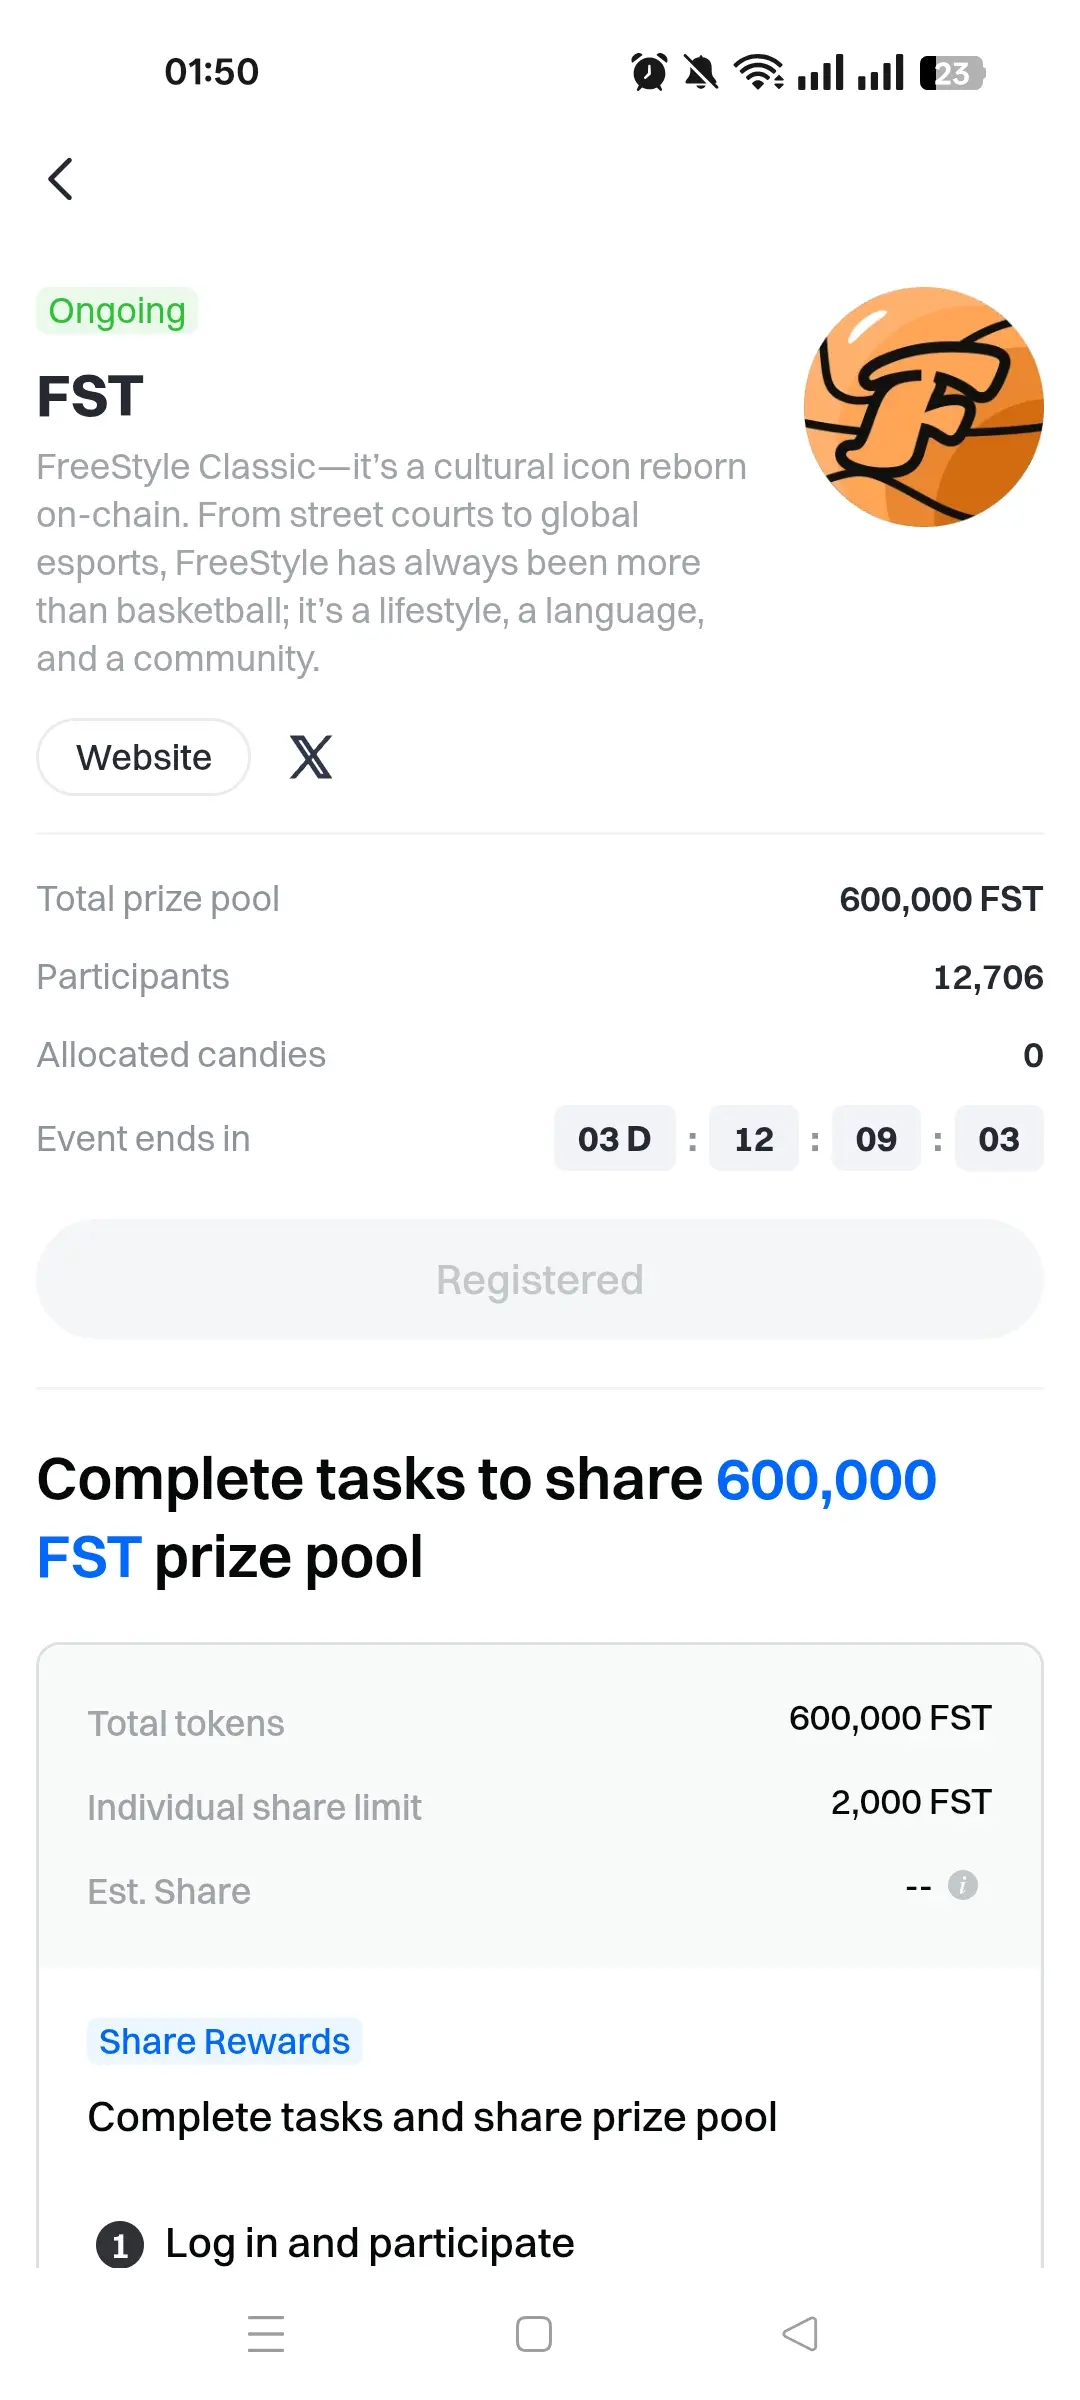
Task: Open the X (Twitter) profile icon
Action: point(311,757)
